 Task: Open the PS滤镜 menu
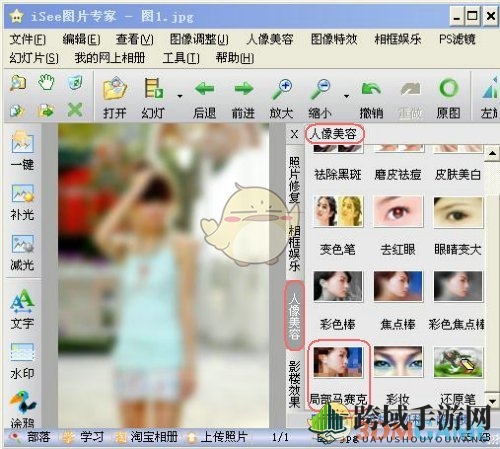457,39
